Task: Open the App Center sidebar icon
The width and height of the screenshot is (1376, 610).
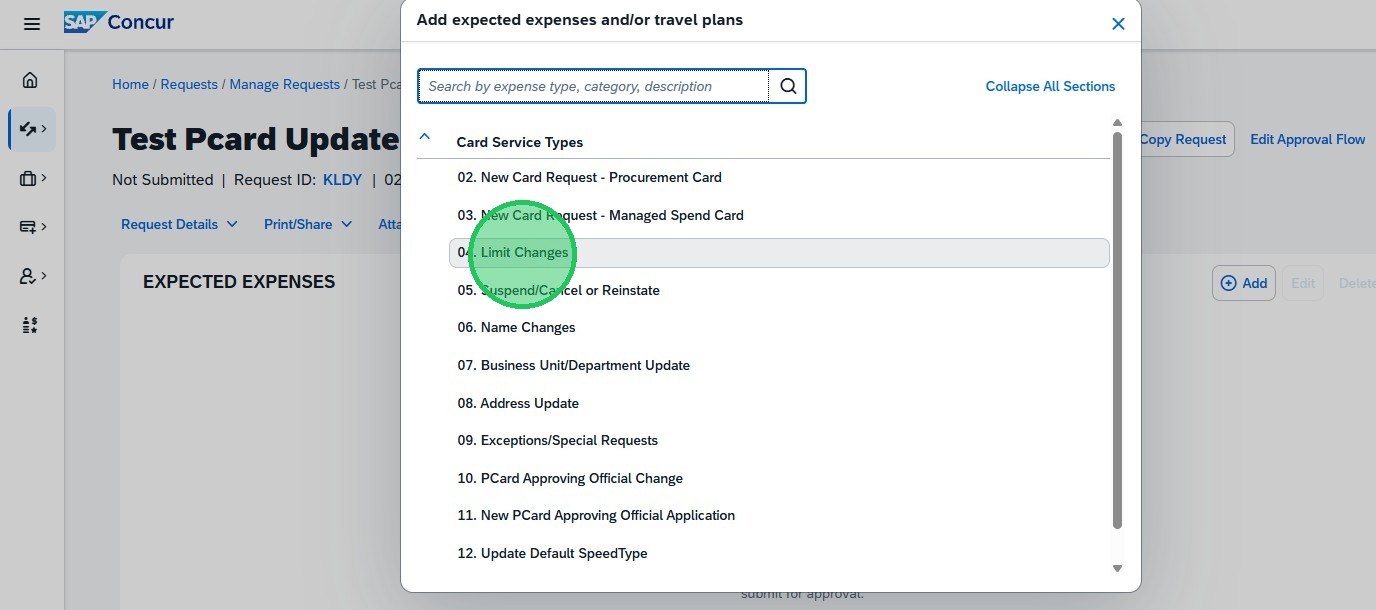Action: 30,325
